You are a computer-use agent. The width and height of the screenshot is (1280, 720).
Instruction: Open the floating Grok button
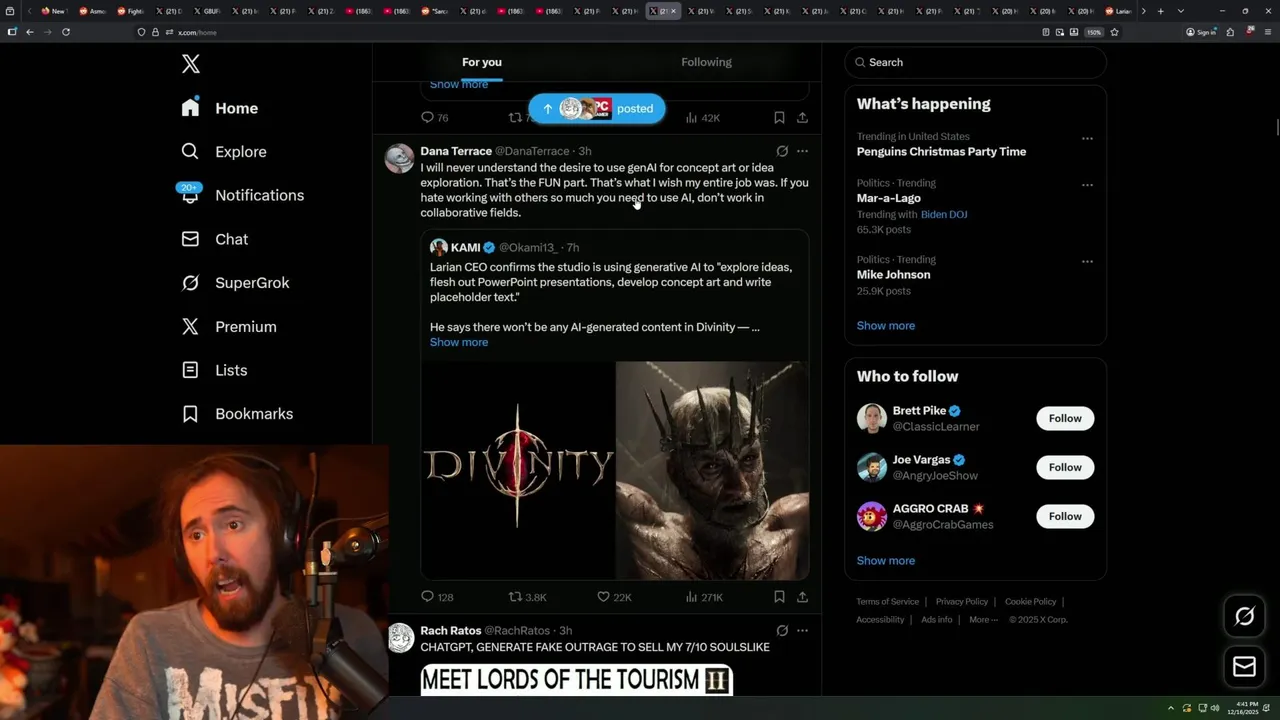[1244, 617]
